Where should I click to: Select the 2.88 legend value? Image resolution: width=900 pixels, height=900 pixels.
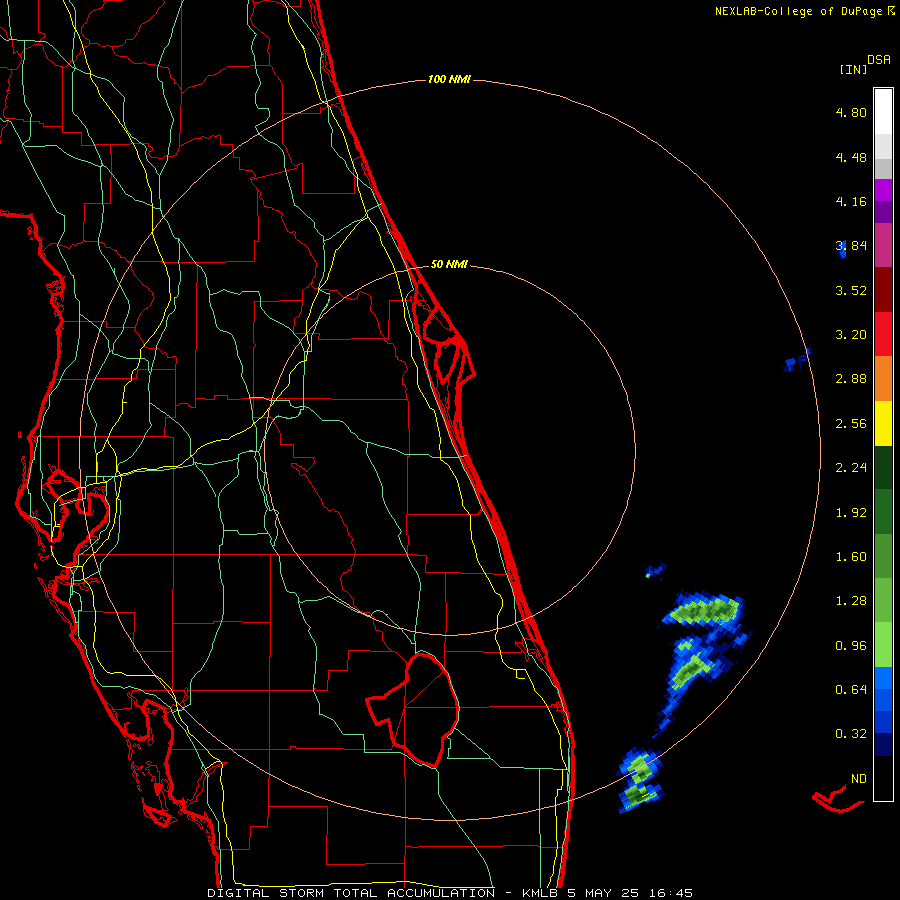click(851, 379)
